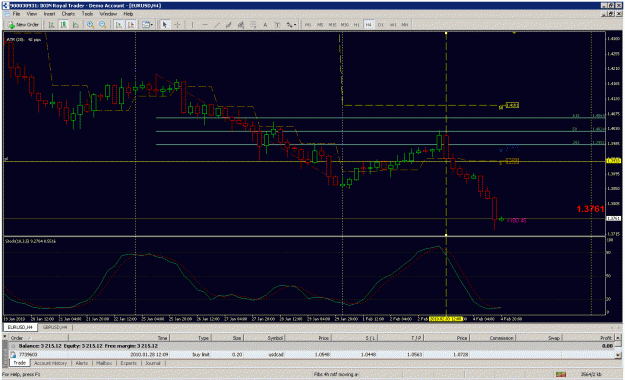Image resolution: width=625 pixels, height=380 pixels.
Task: Select pending order 7739603 row
Action: click(x=311, y=354)
